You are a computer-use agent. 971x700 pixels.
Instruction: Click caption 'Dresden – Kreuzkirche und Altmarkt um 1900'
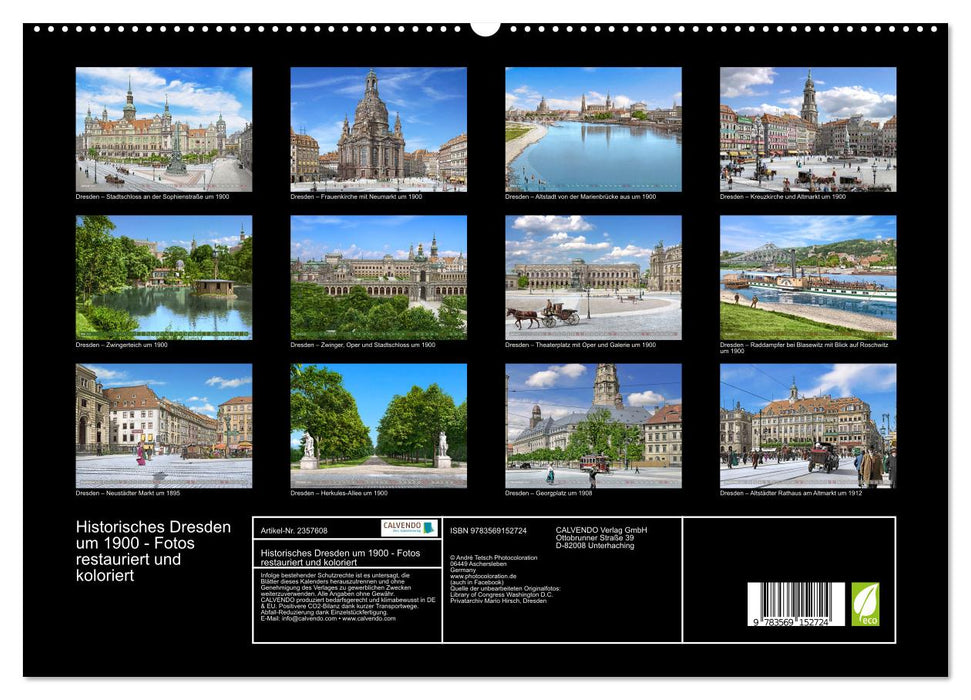pos(783,197)
